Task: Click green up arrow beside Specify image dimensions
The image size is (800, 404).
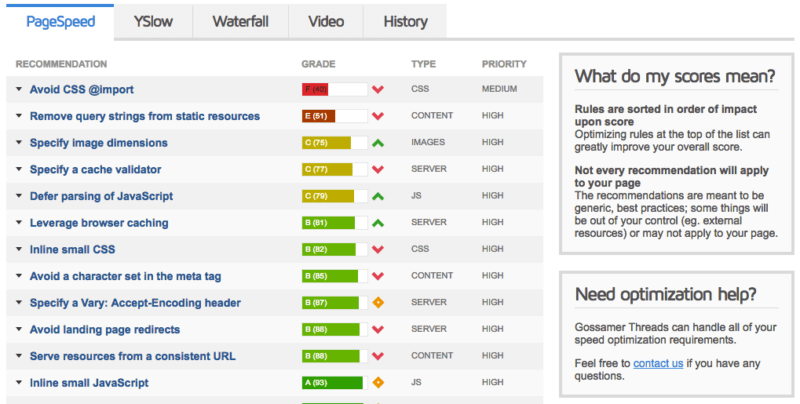Action: click(378, 143)
